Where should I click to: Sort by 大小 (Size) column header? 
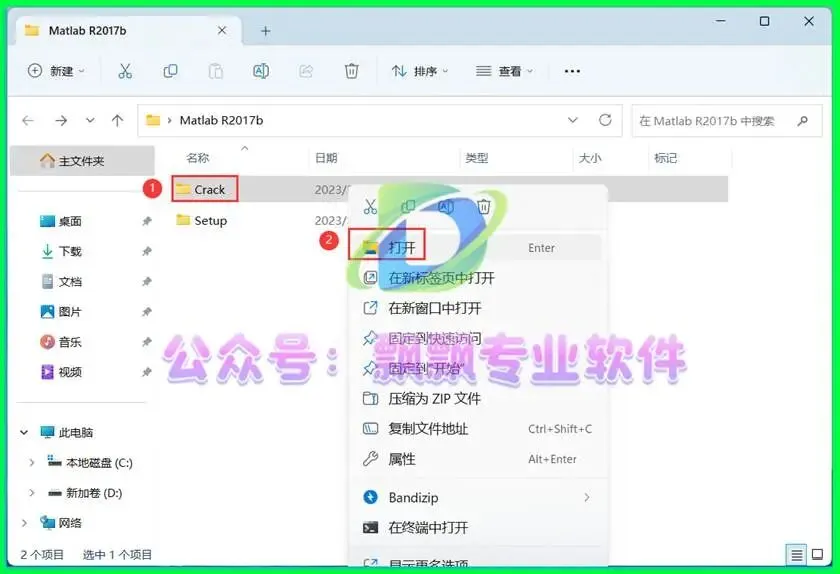(x=590, y=158)
